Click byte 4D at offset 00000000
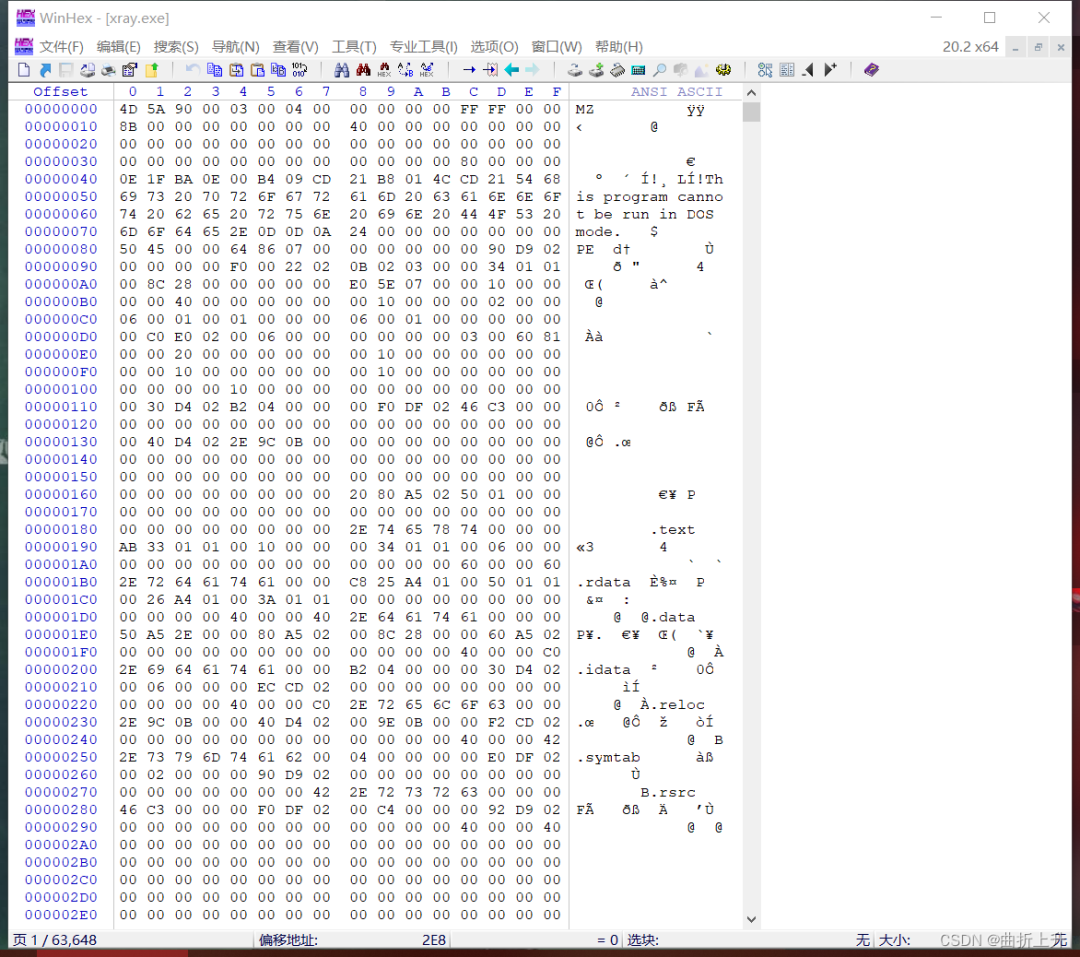Screen dimensions: 1080x957 pyautogui.click(x=128, y=109)
